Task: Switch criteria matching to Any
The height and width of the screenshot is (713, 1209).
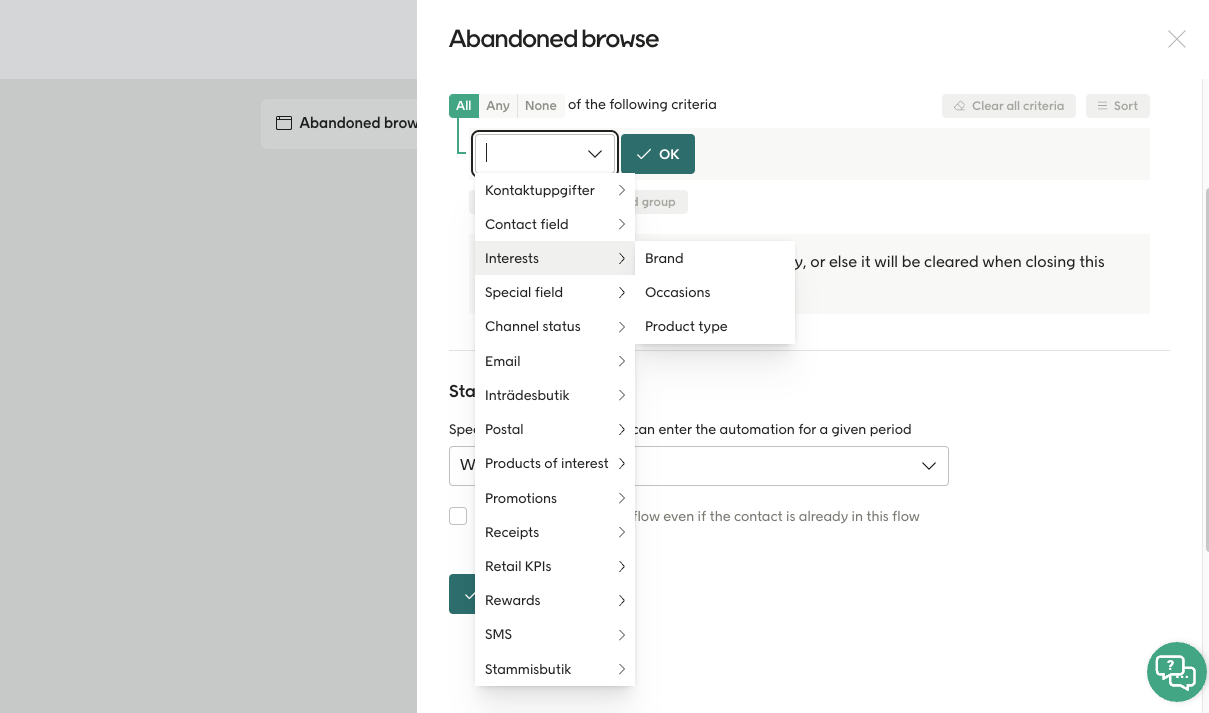Action: coord(498,105)
